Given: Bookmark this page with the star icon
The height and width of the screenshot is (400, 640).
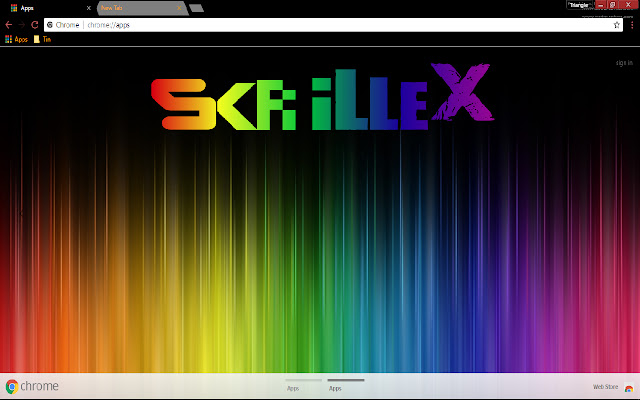Looking at the screenshot, I should click(616, 25).
